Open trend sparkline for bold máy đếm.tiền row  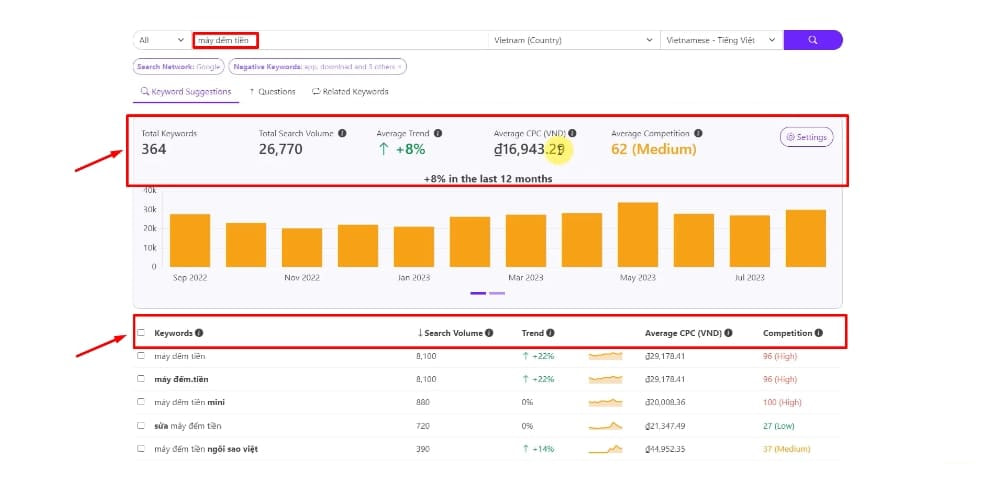coord(605,379)
